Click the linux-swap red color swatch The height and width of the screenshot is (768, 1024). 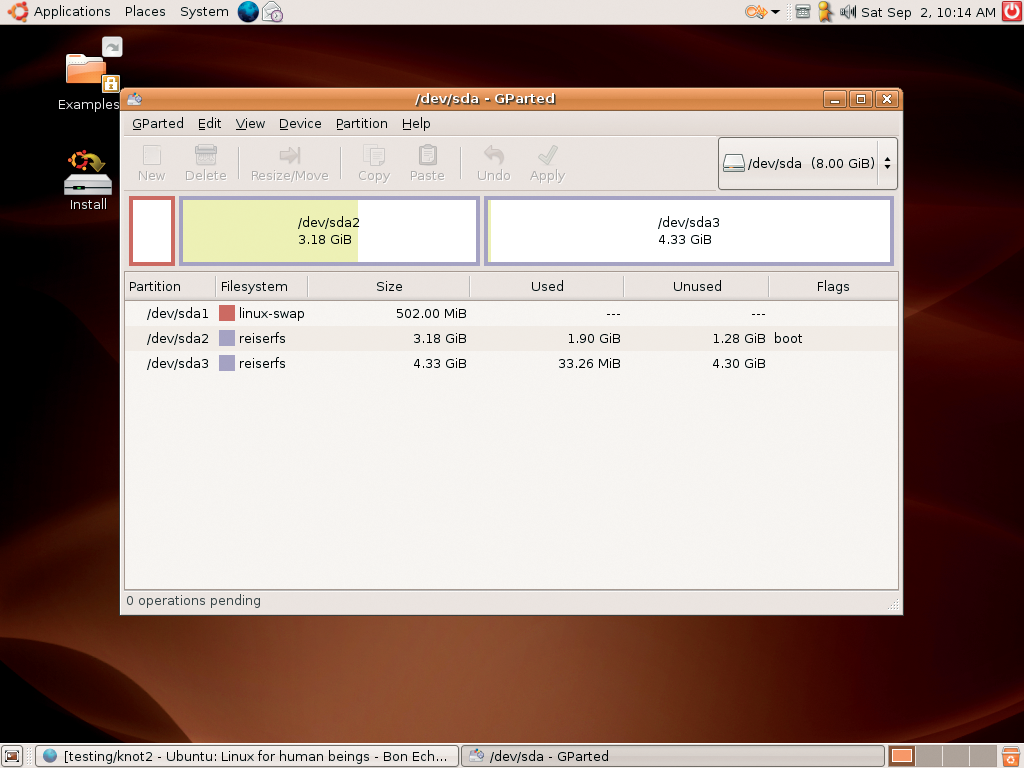click(x=227, y=313)
